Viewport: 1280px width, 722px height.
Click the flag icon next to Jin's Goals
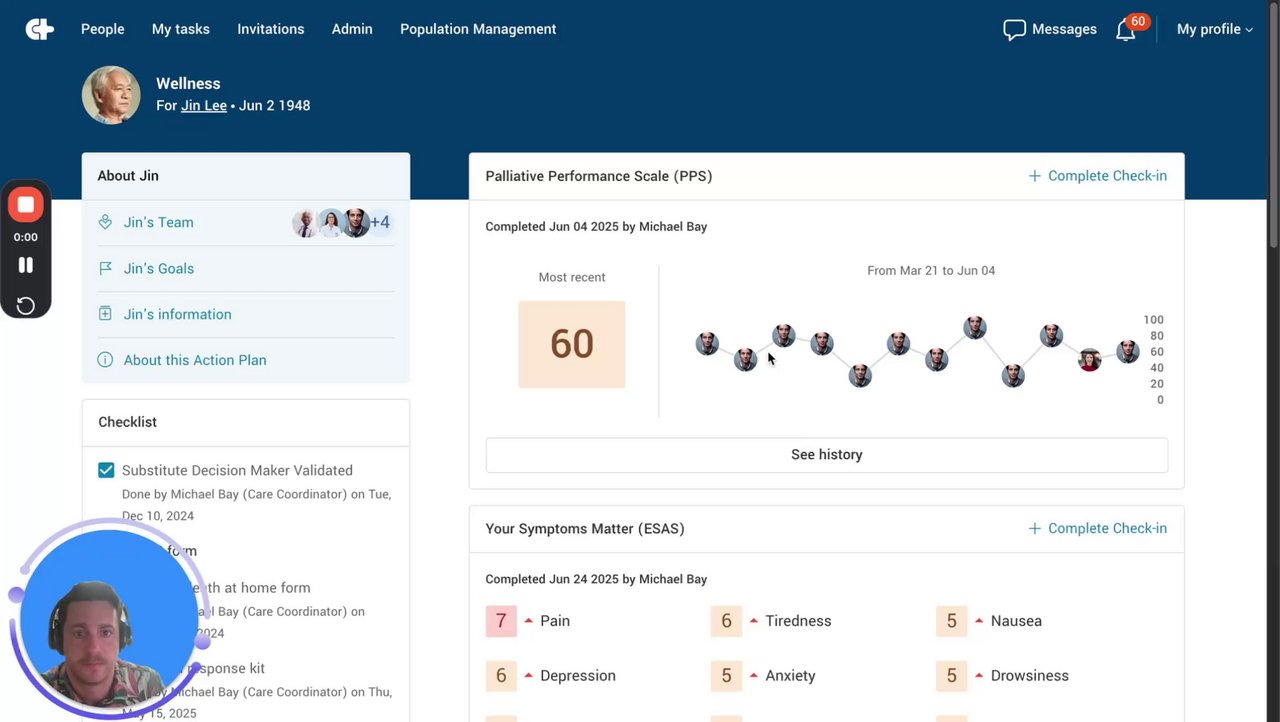pos(105,268)
